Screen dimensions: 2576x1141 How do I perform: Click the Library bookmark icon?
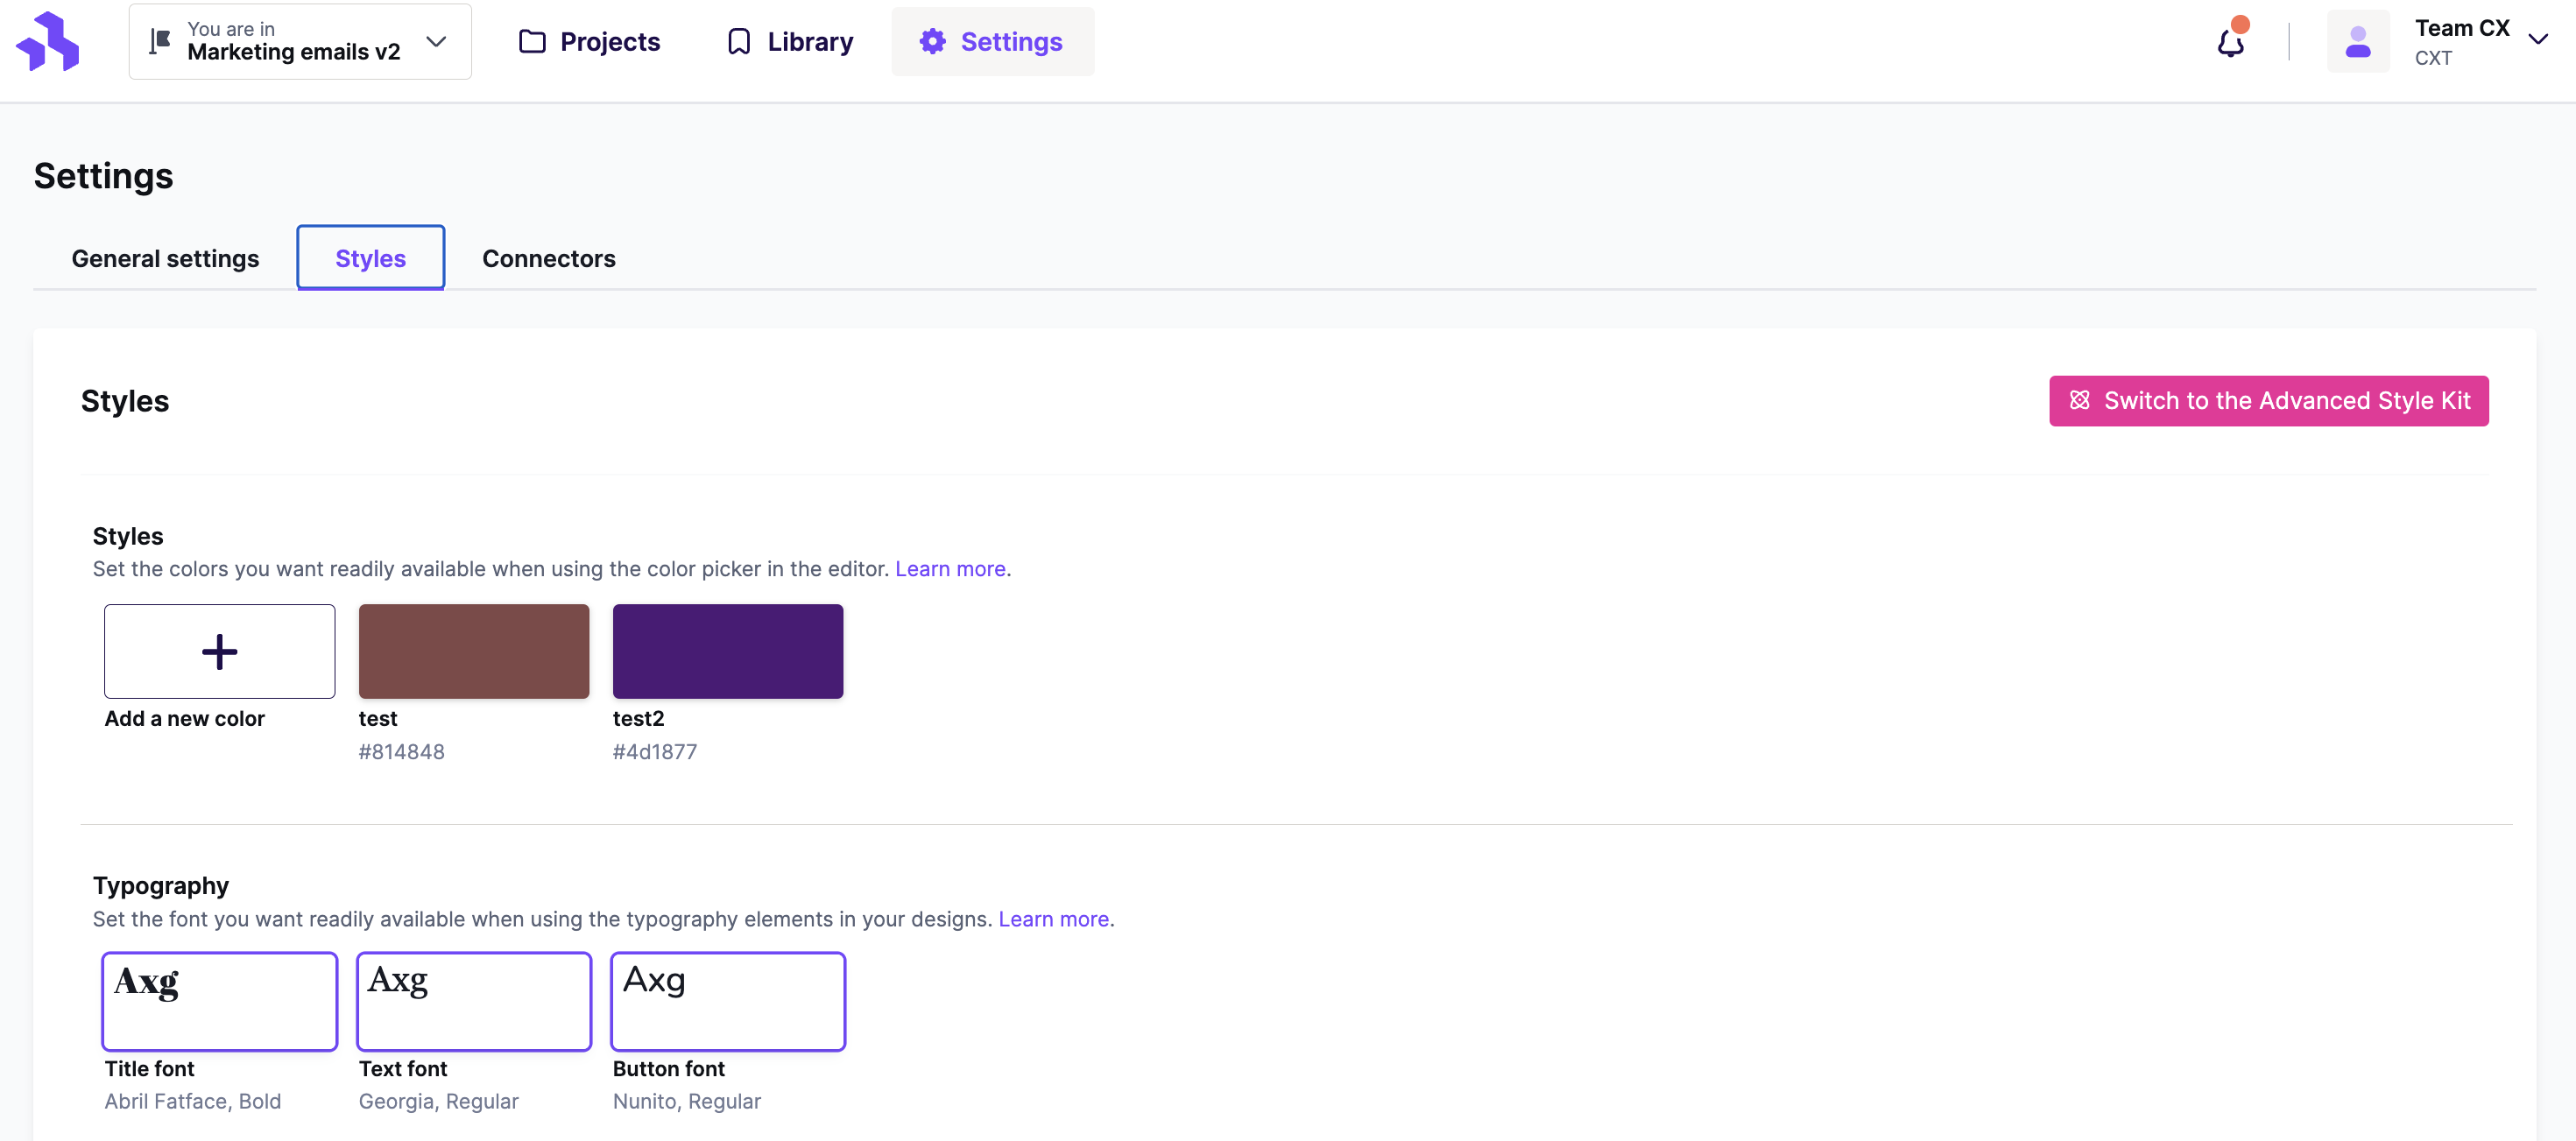739,41
